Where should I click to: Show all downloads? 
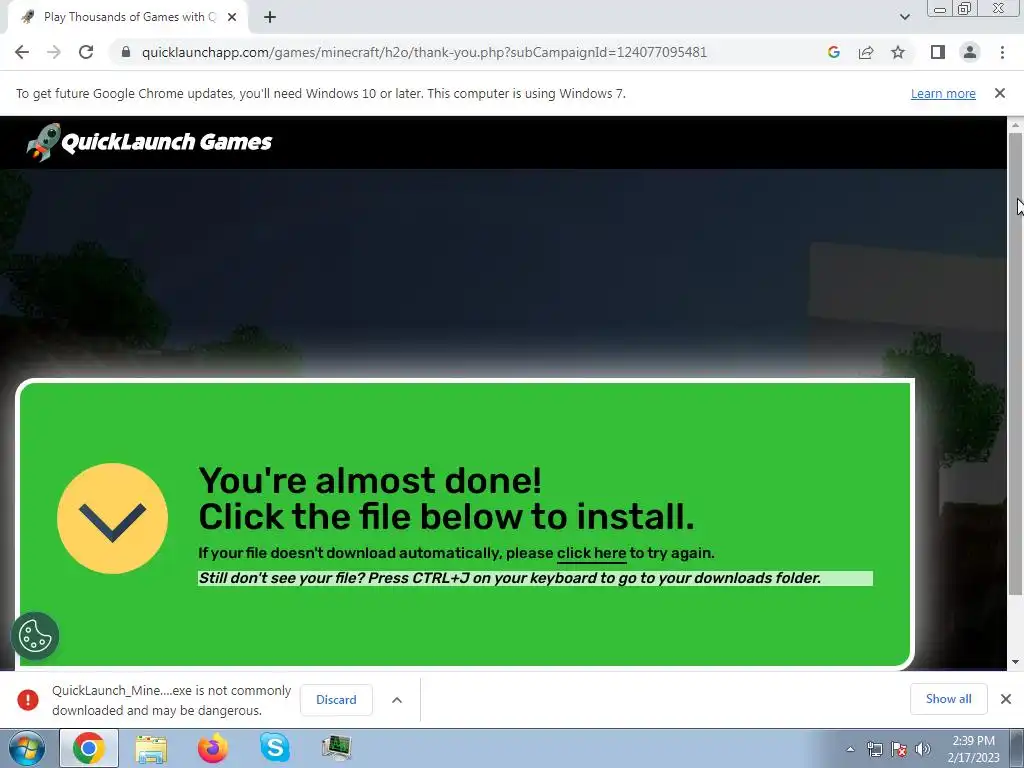[x=948, y=699]
